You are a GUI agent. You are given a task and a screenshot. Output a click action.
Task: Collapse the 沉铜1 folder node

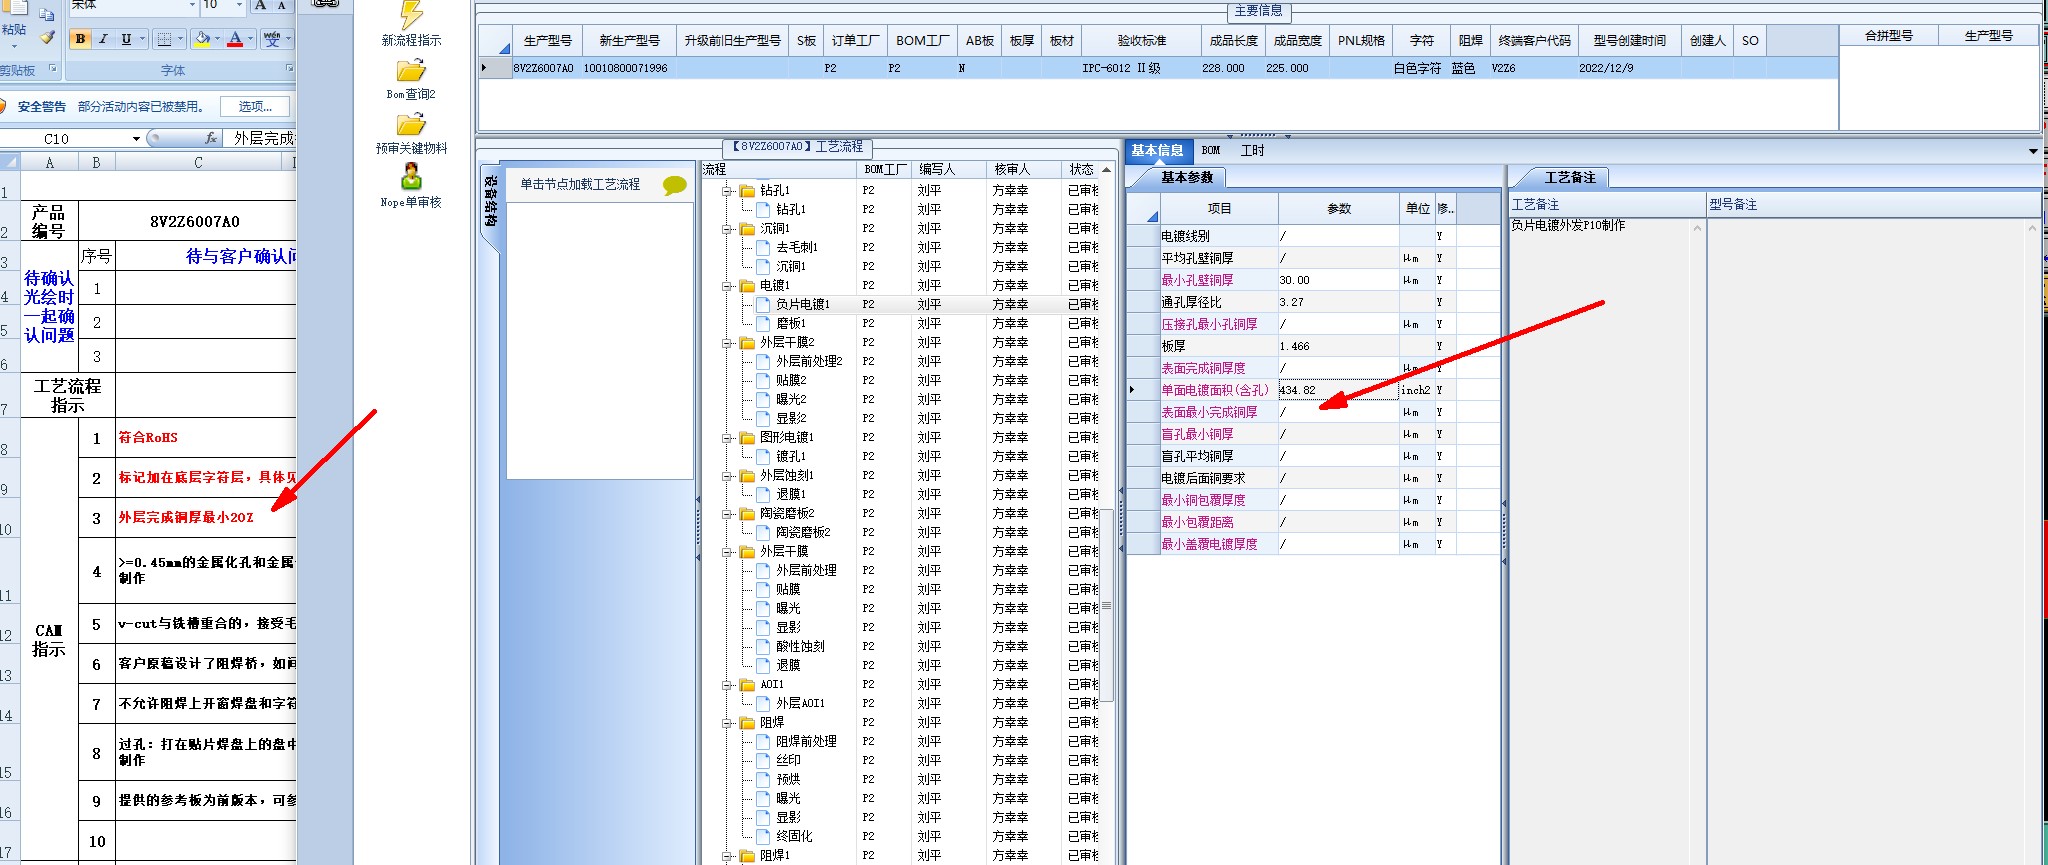(x=729, y=228)
